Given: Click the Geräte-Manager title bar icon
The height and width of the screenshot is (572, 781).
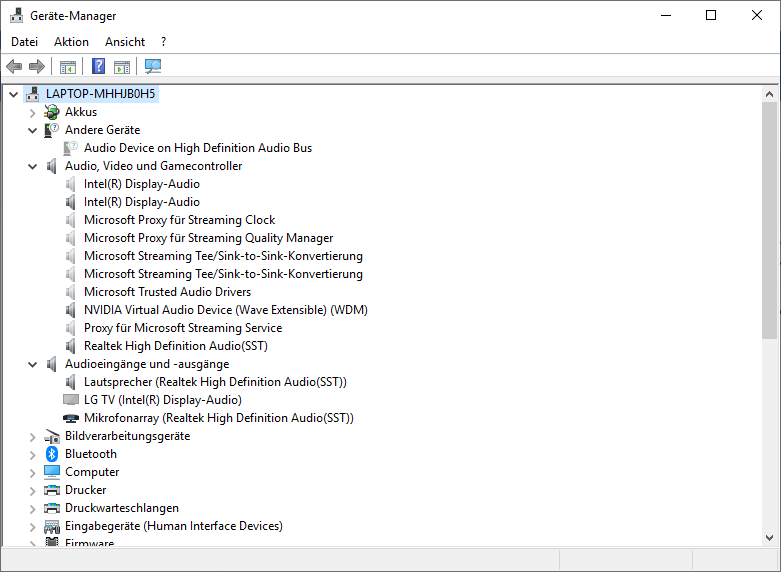Looking at the screenshot, I should (x=16, y=15).
